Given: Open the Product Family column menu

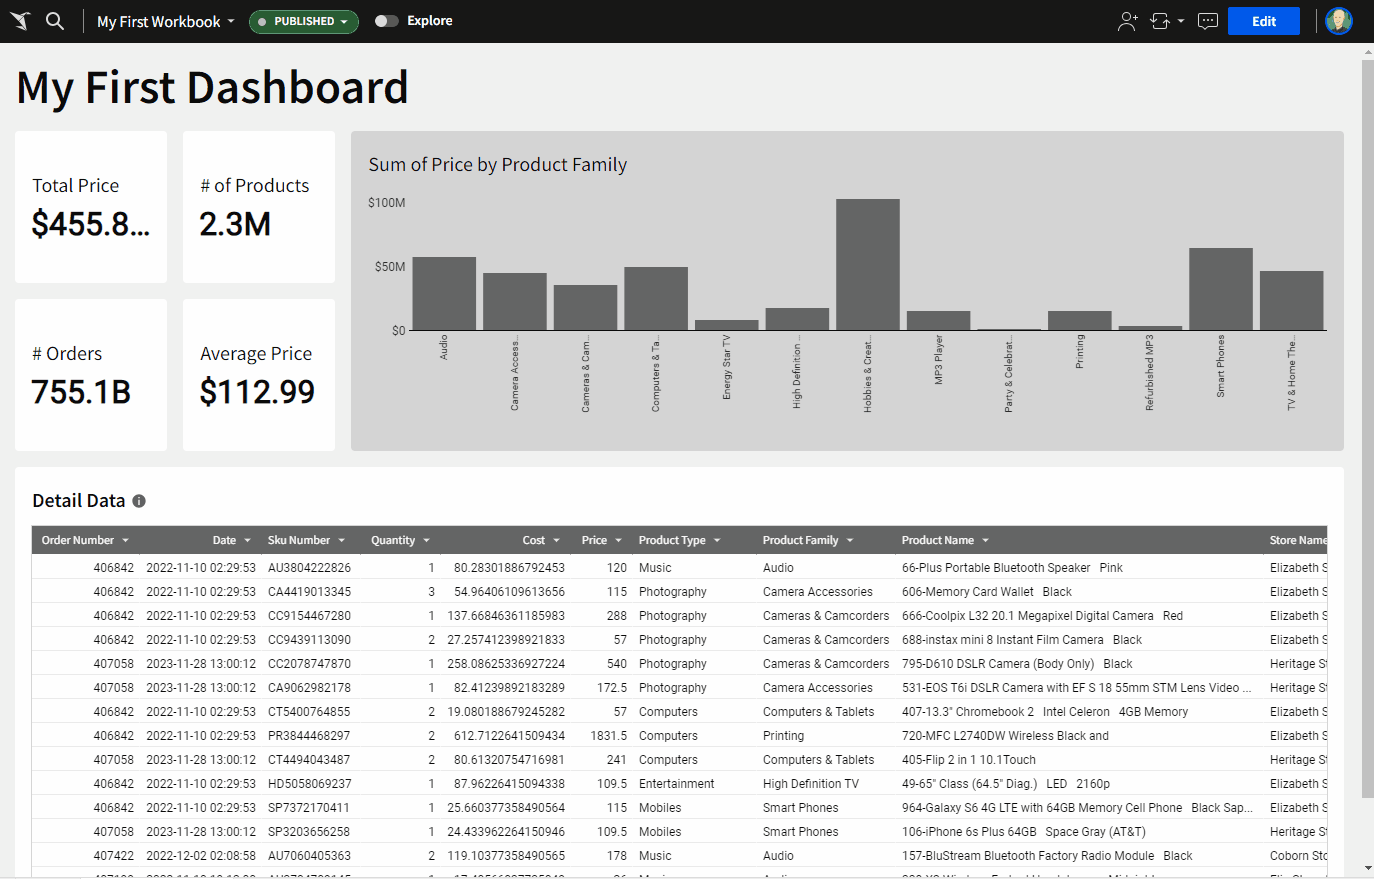Looking at the screenshot, I should [850, 540].
